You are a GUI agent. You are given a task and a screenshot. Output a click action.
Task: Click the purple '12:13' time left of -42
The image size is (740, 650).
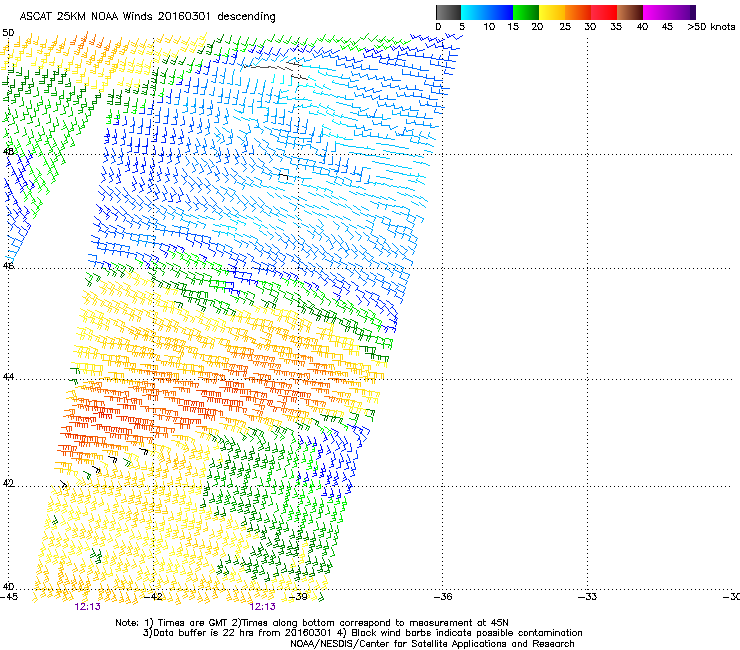87,607
